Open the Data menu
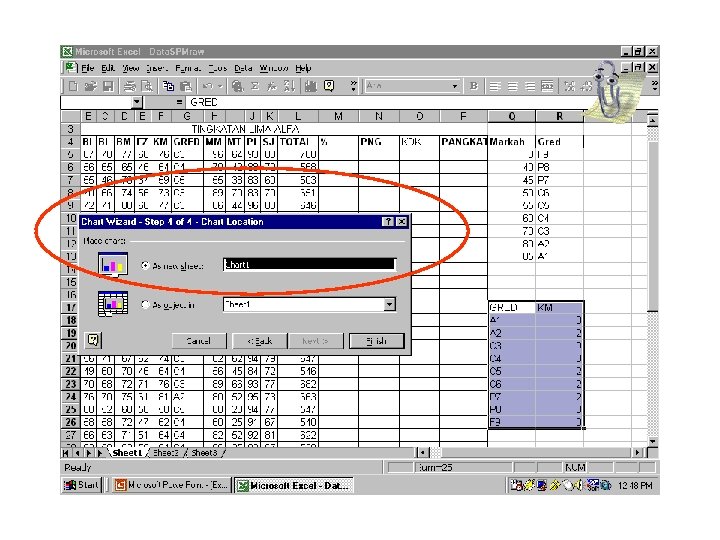720x540 pixels. [x=243, y=68]
